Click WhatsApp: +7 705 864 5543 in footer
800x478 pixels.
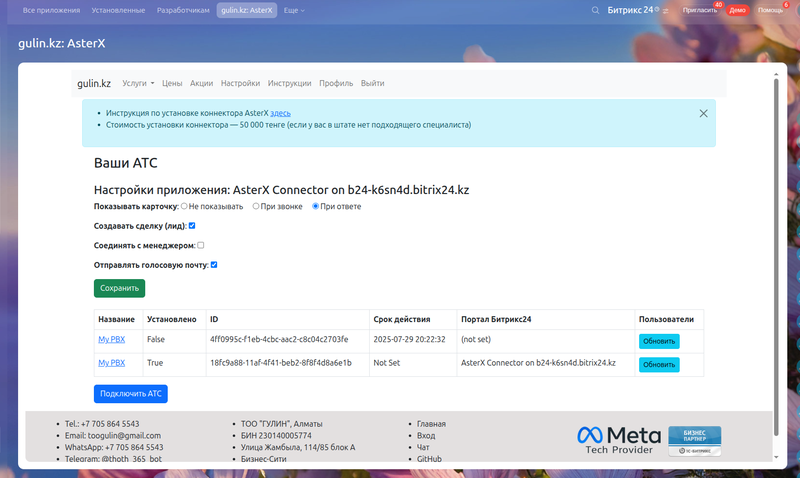[x=114, y=447]
